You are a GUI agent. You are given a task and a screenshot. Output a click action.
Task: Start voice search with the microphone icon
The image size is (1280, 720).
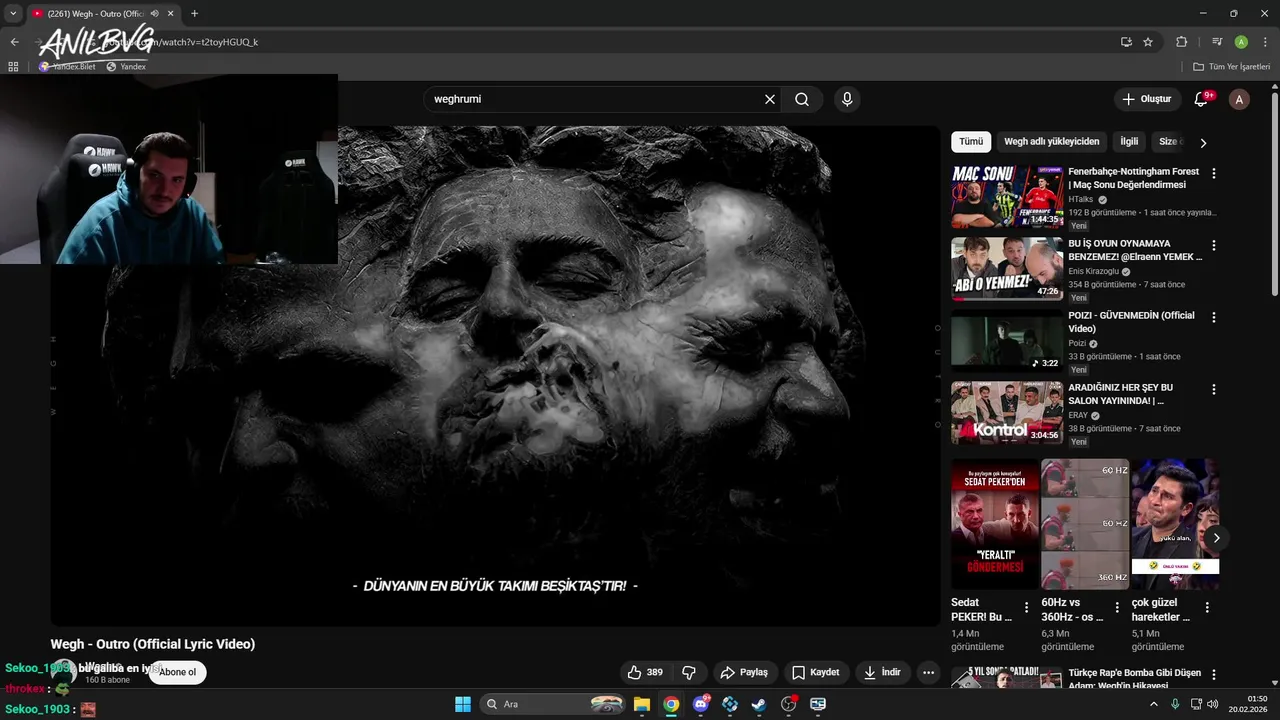(847, 99)
